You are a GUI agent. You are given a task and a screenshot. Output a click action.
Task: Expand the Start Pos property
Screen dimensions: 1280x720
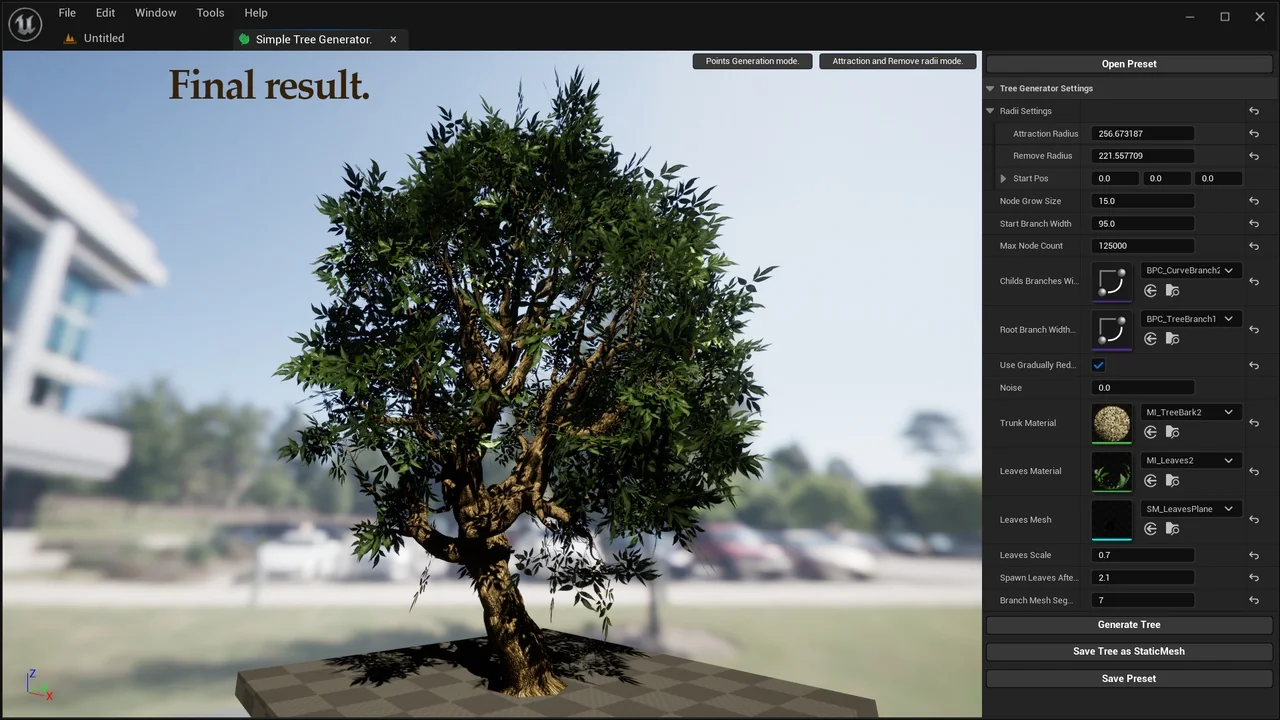click(x=1004, y=179)
